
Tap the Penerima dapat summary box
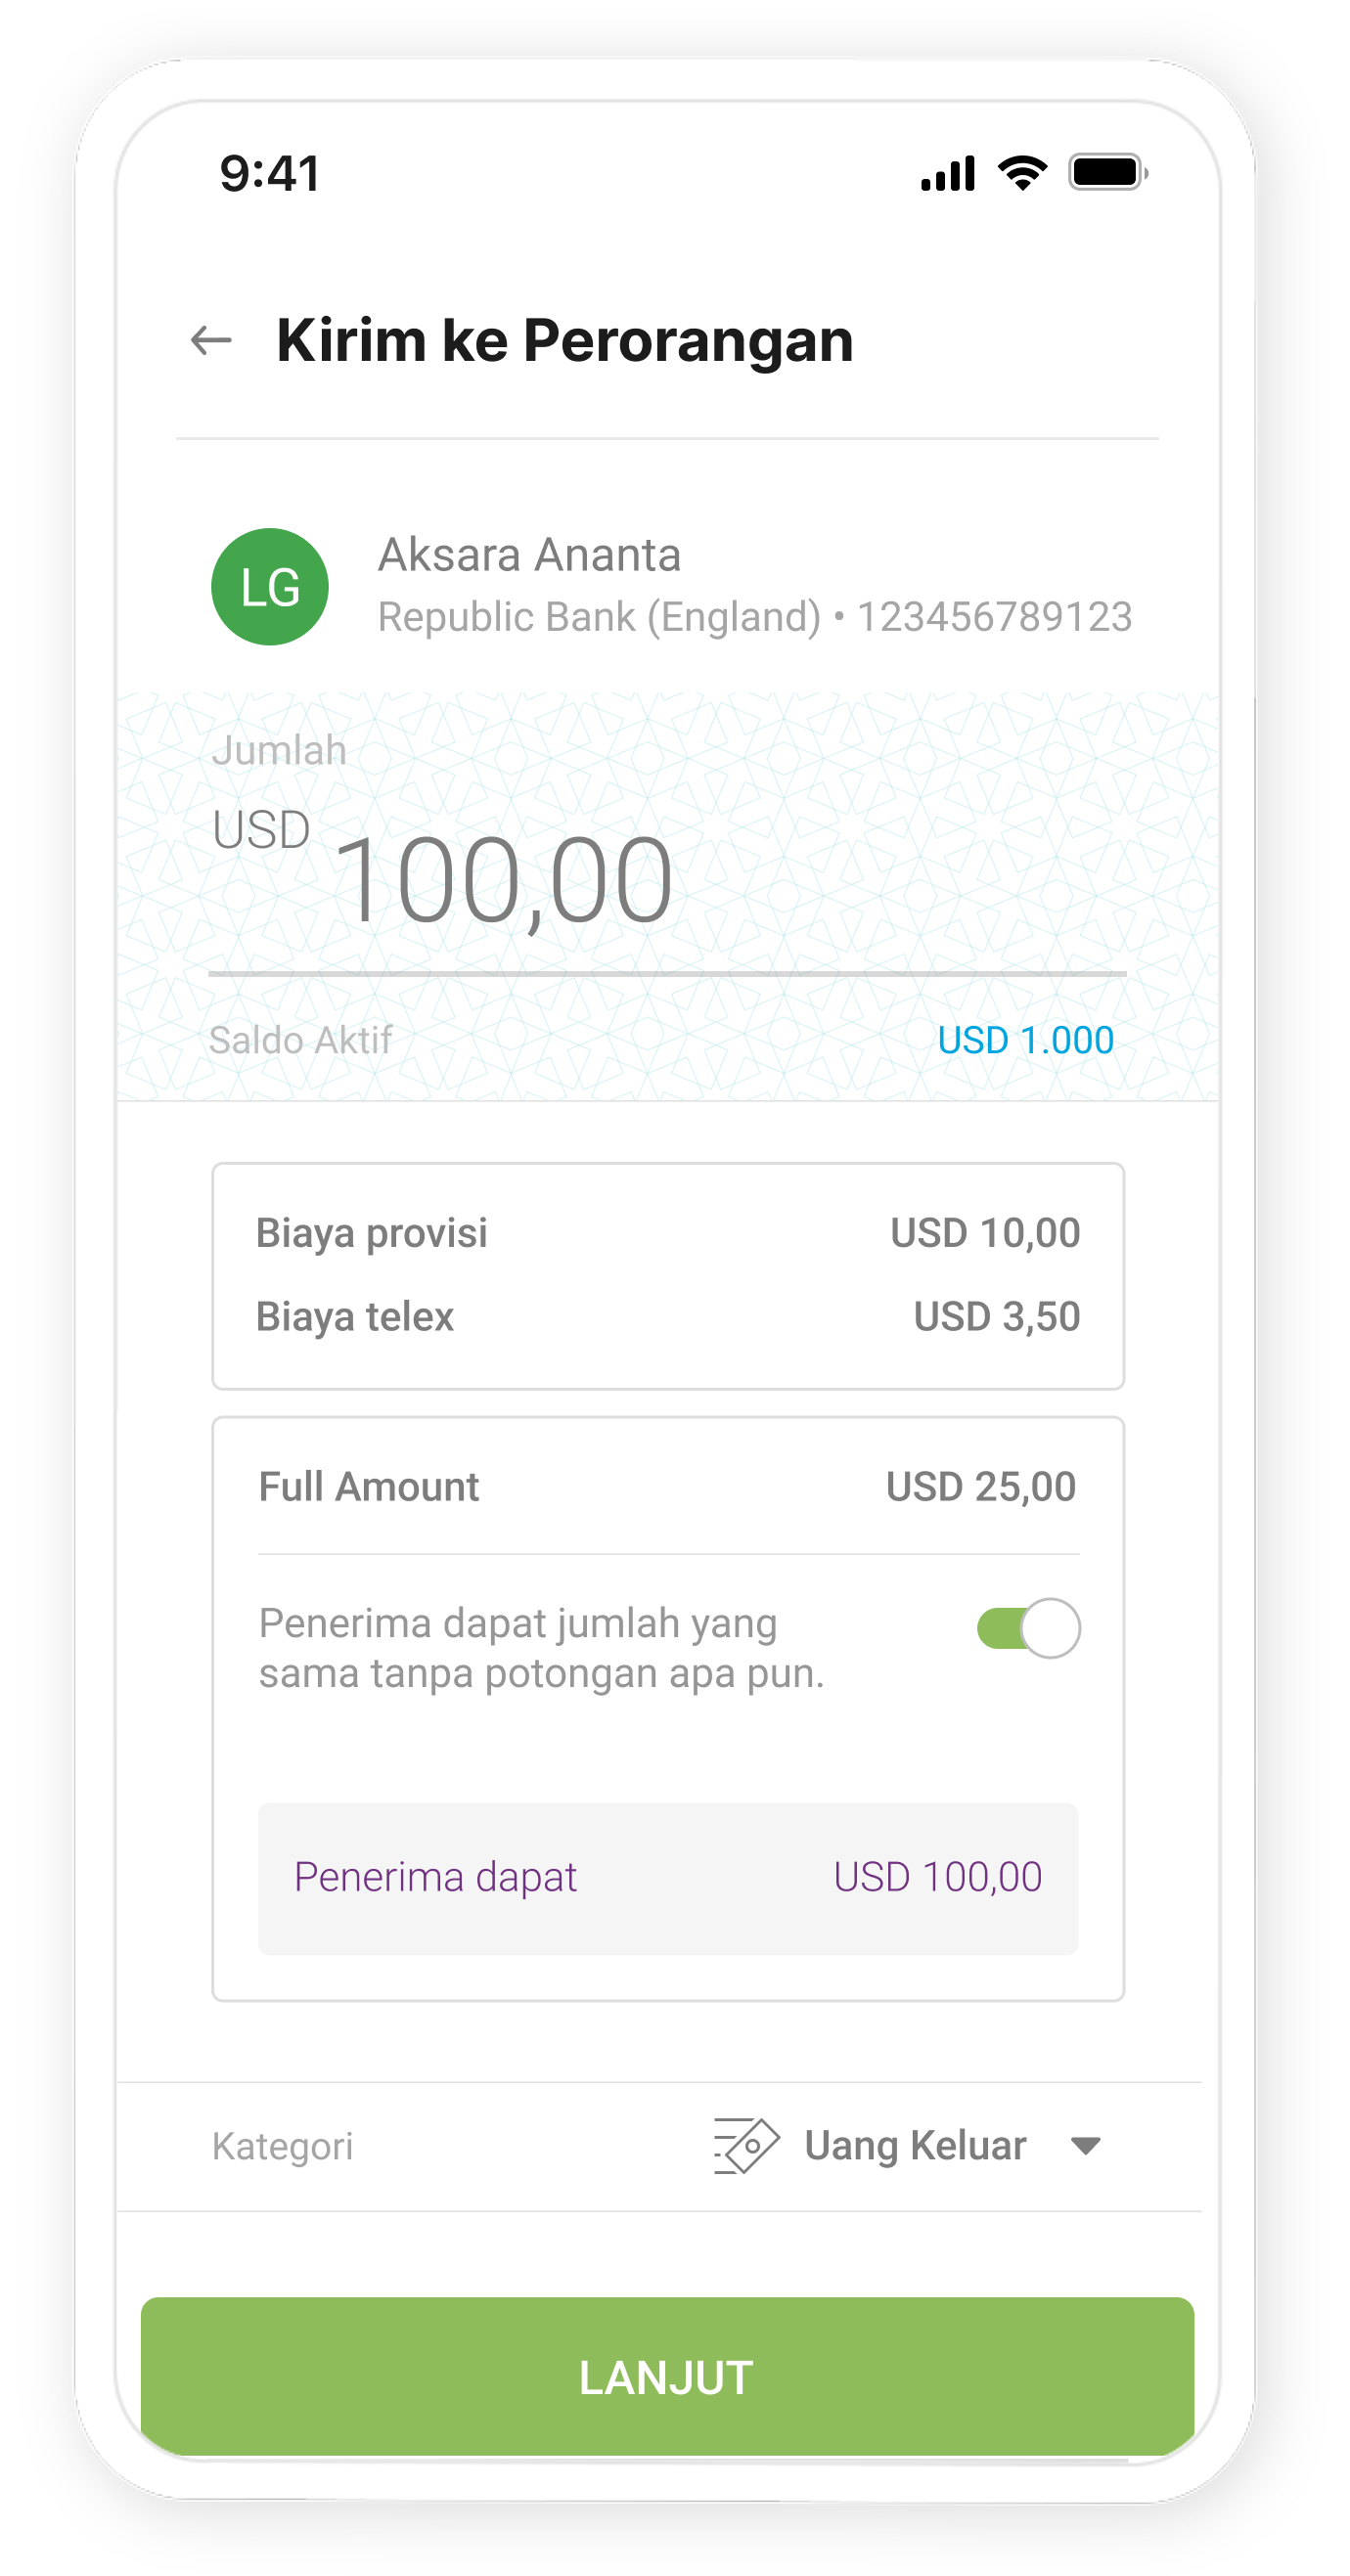[667, 1878]
